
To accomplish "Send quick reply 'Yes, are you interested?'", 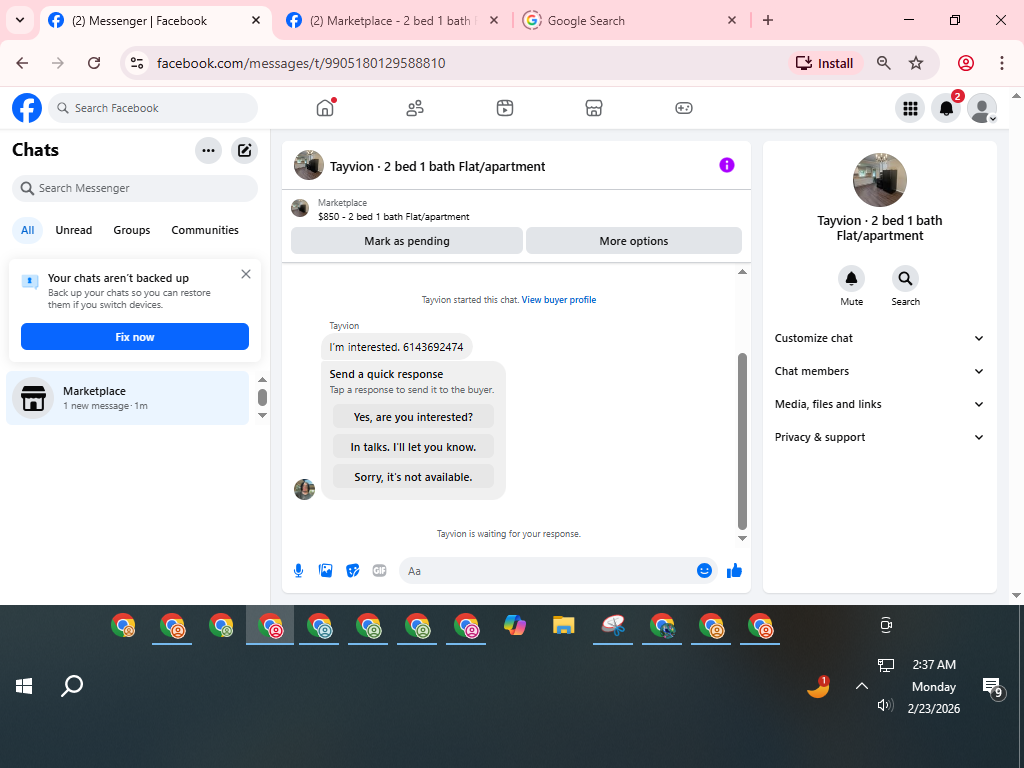I will coord(413,417).
